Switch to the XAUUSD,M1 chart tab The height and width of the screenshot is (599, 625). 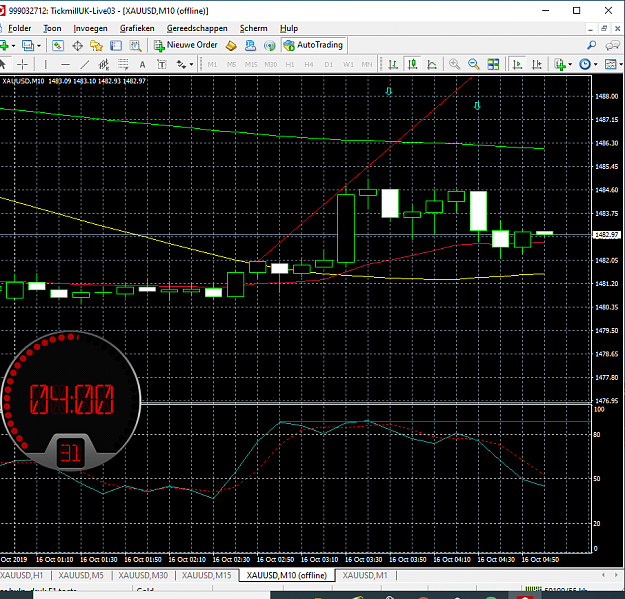point(365,575)
